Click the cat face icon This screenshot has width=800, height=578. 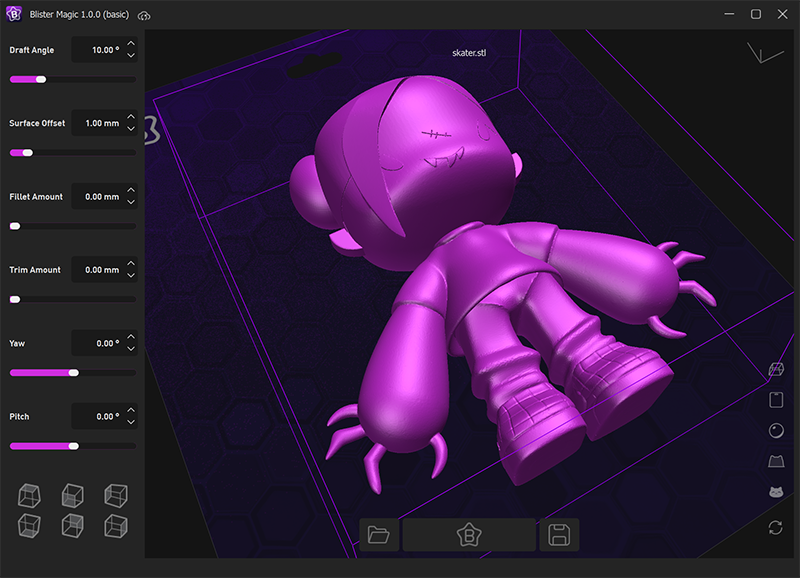tap(775, 492)
